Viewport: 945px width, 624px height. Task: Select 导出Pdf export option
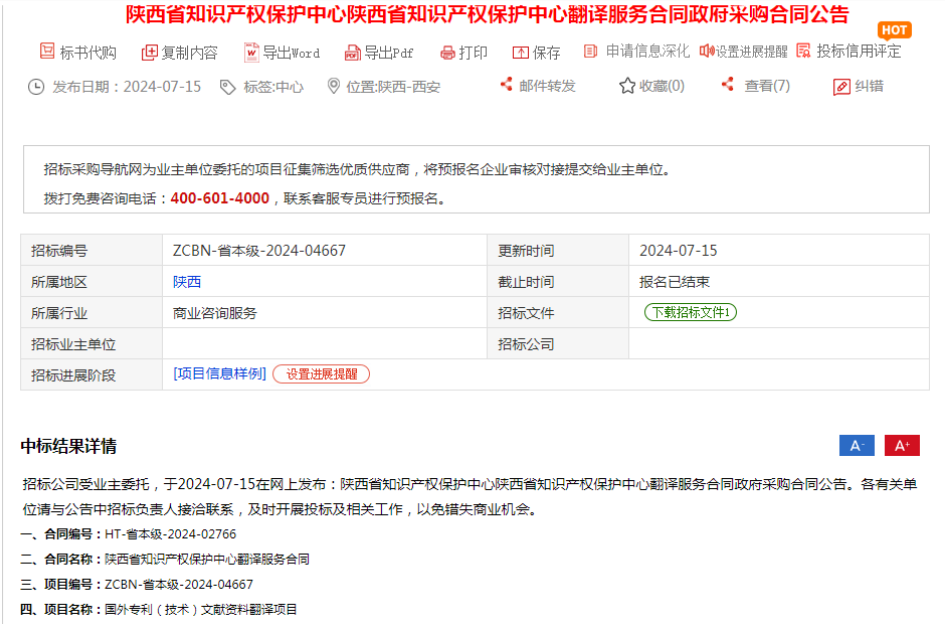(389, 53)
